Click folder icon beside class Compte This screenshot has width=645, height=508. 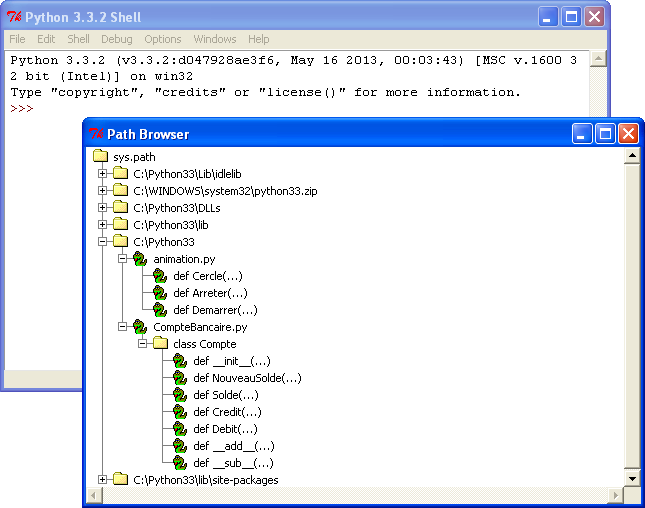[x=160, y=343]
